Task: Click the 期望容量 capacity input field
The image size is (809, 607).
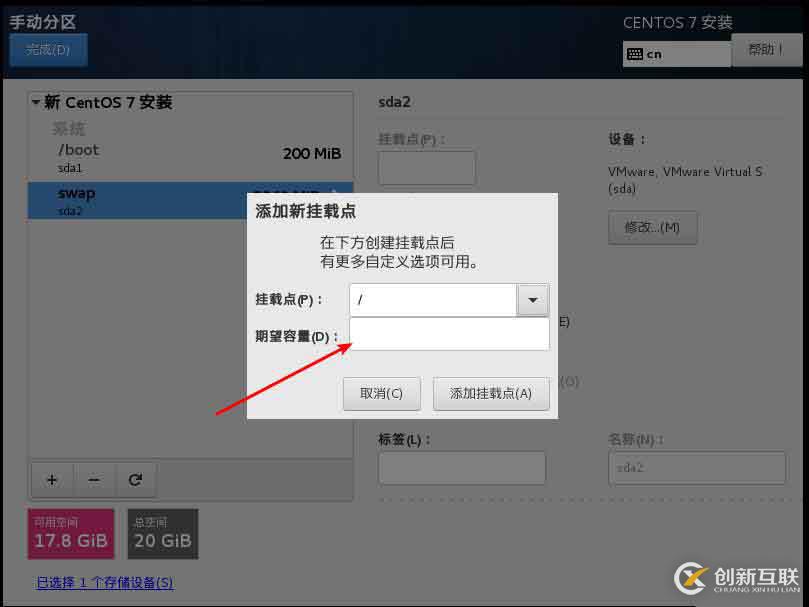Action: point(448,334)
